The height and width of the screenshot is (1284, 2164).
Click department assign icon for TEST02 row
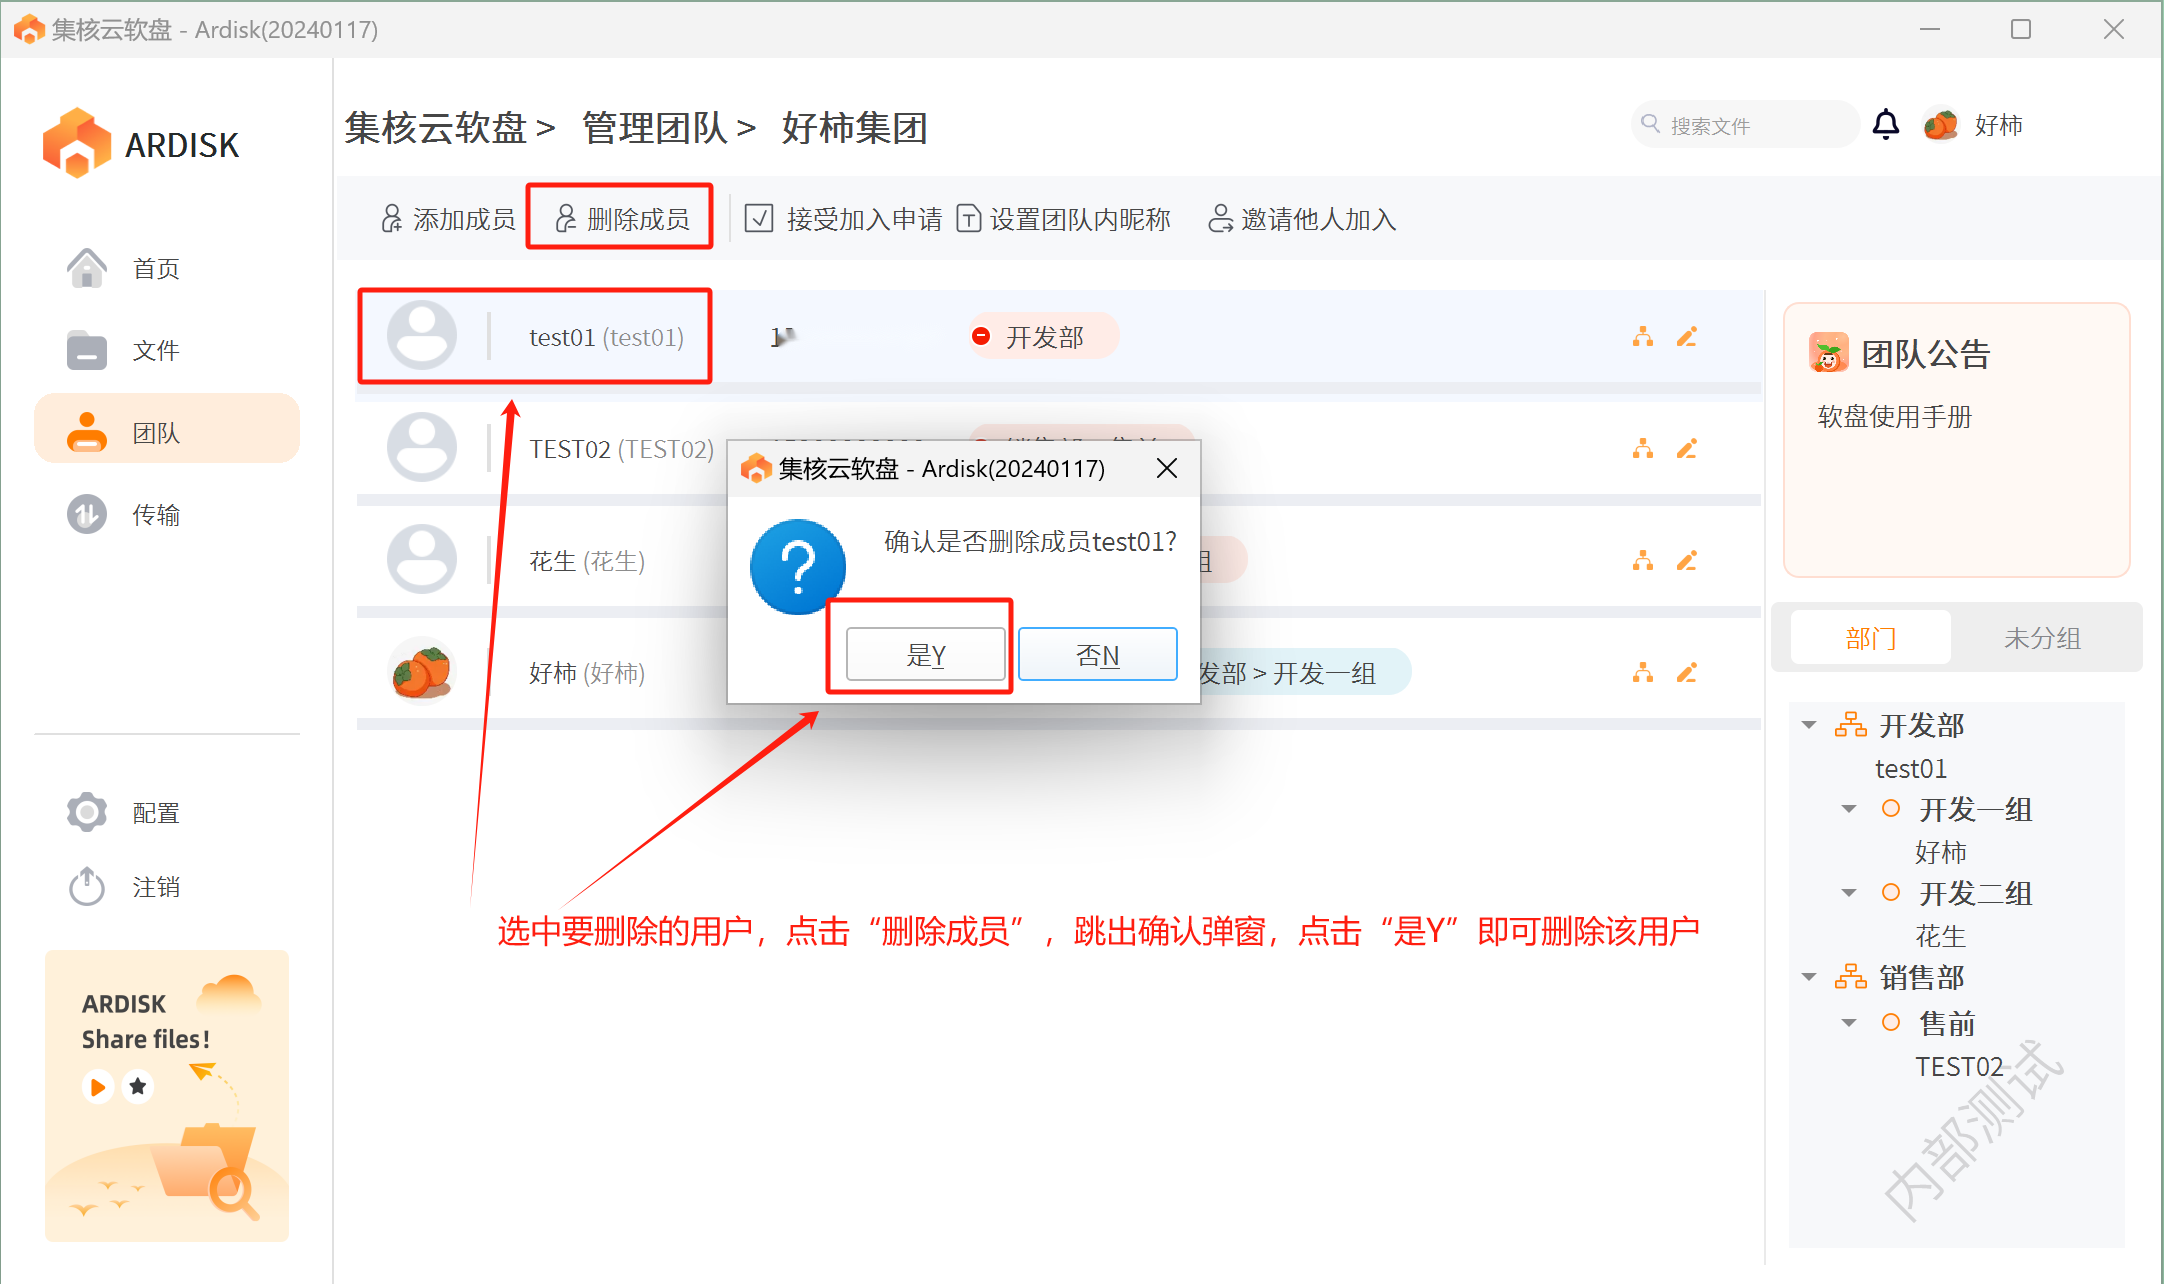click(1642, 449)
